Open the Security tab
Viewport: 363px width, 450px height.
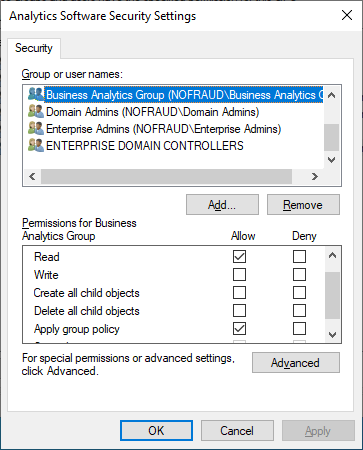point(34,48)
